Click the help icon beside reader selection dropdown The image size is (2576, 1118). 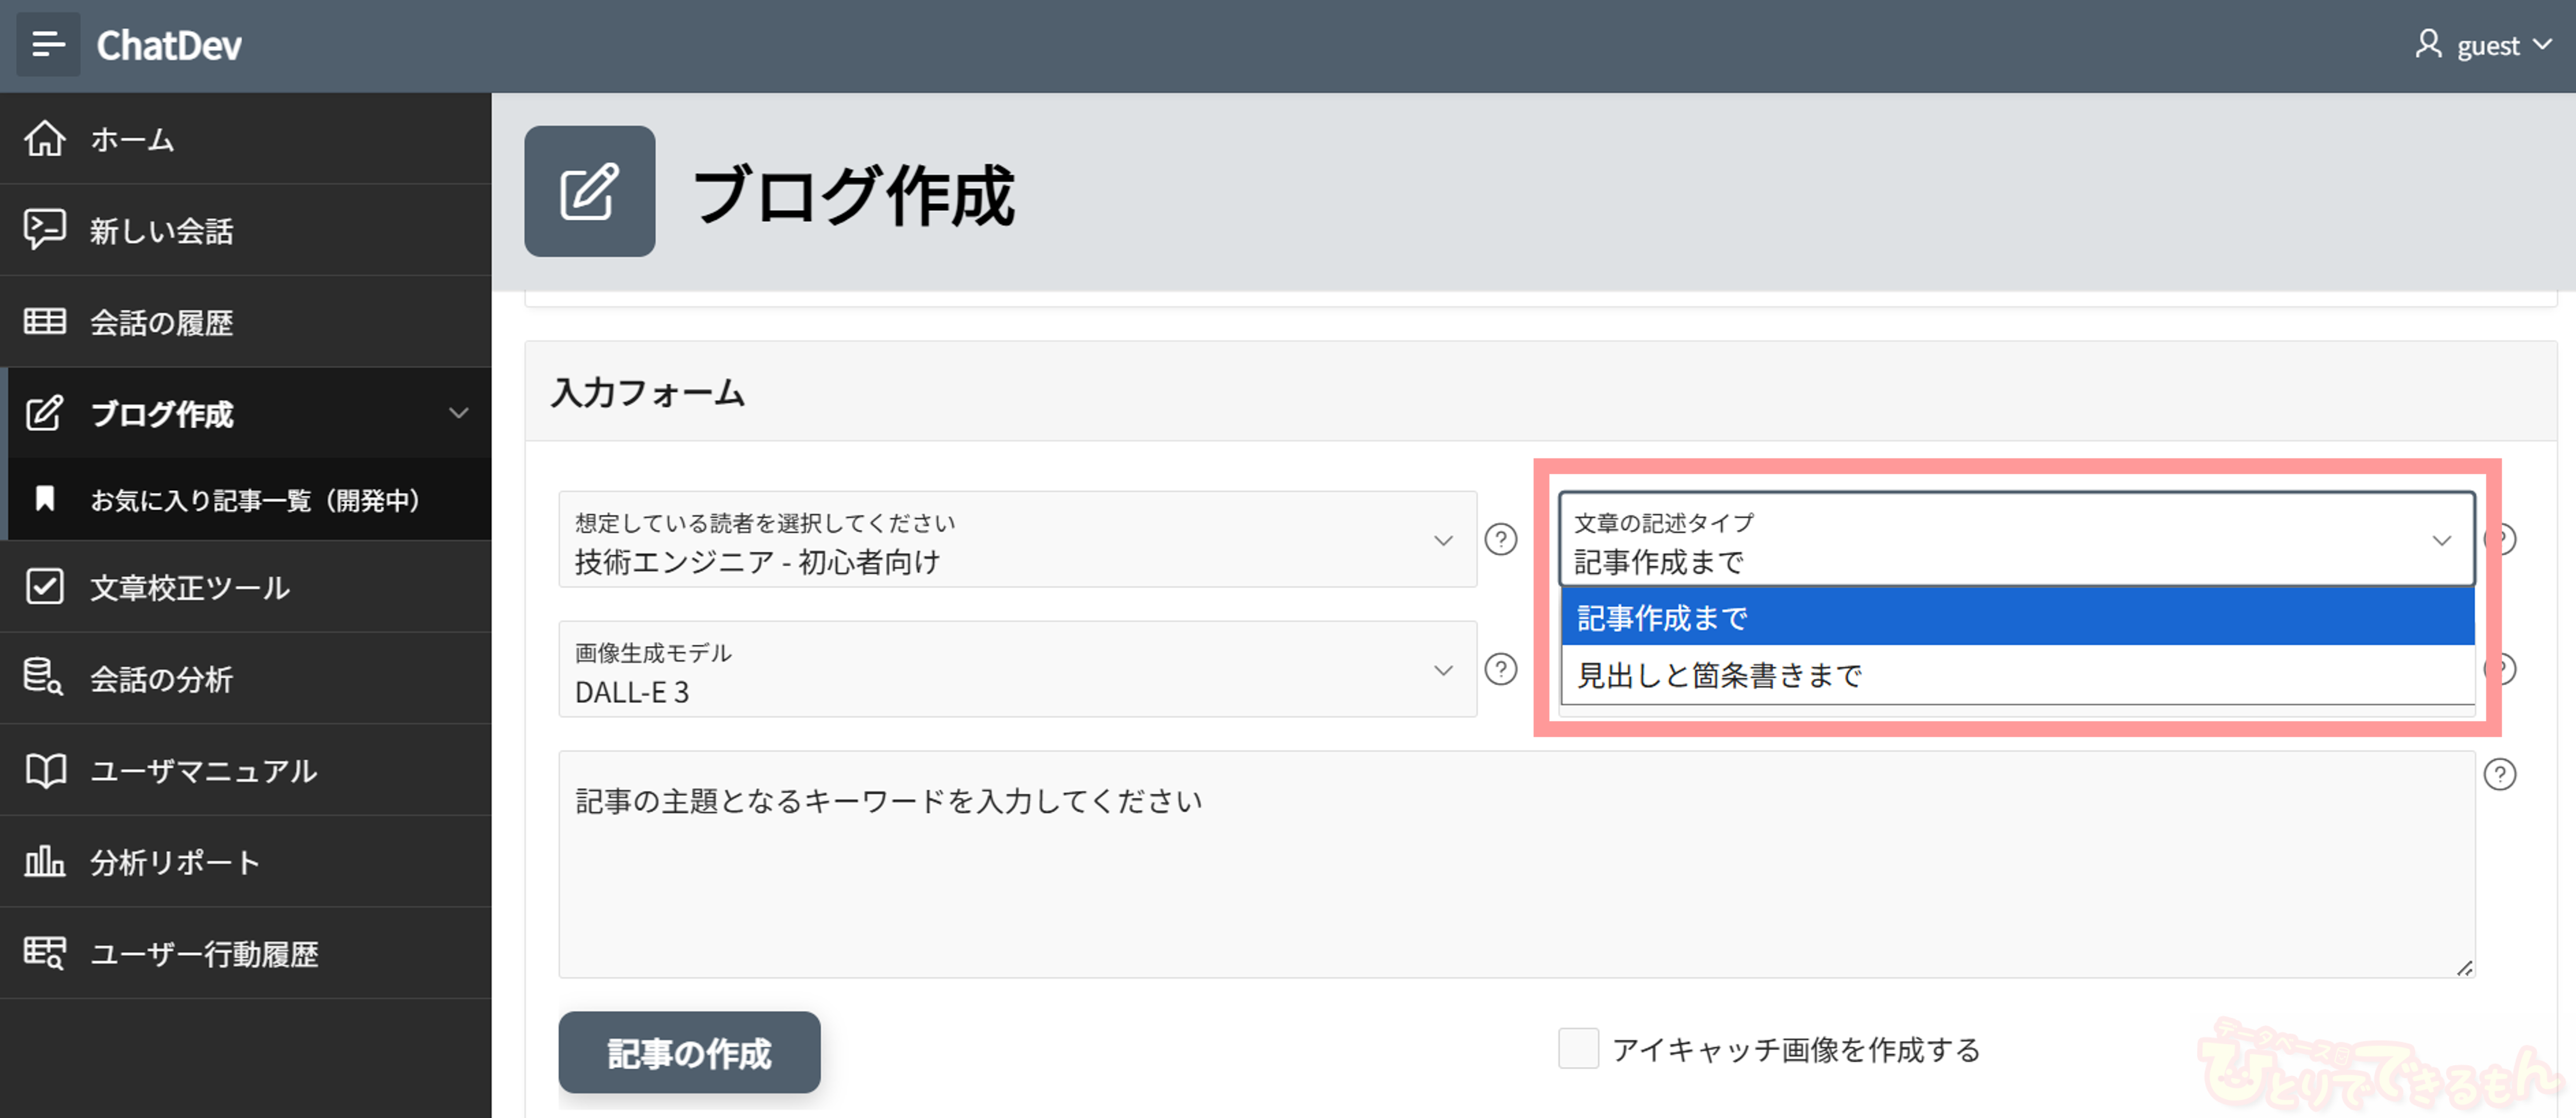point(1500,540)
